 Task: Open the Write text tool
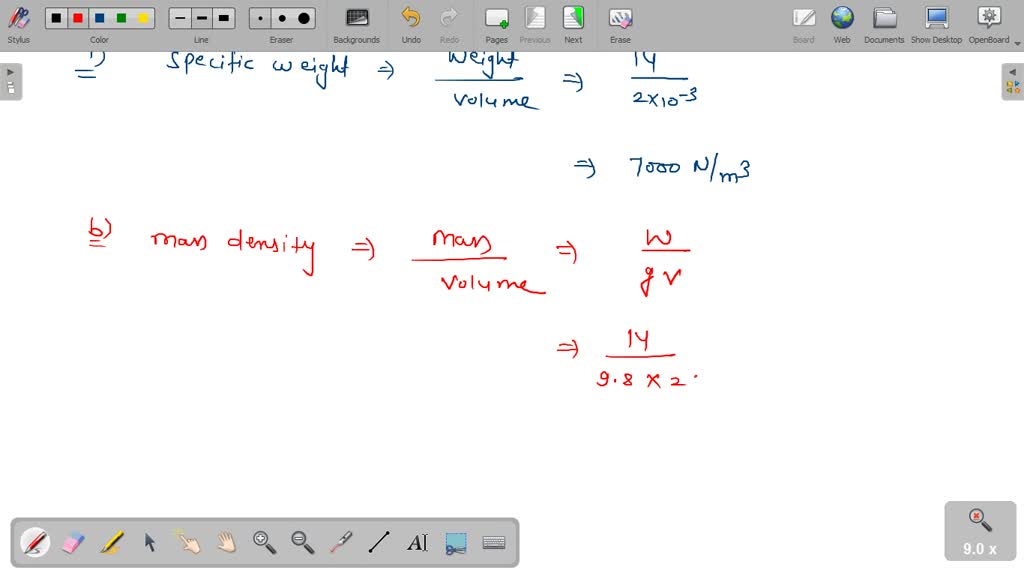point(417,543)
